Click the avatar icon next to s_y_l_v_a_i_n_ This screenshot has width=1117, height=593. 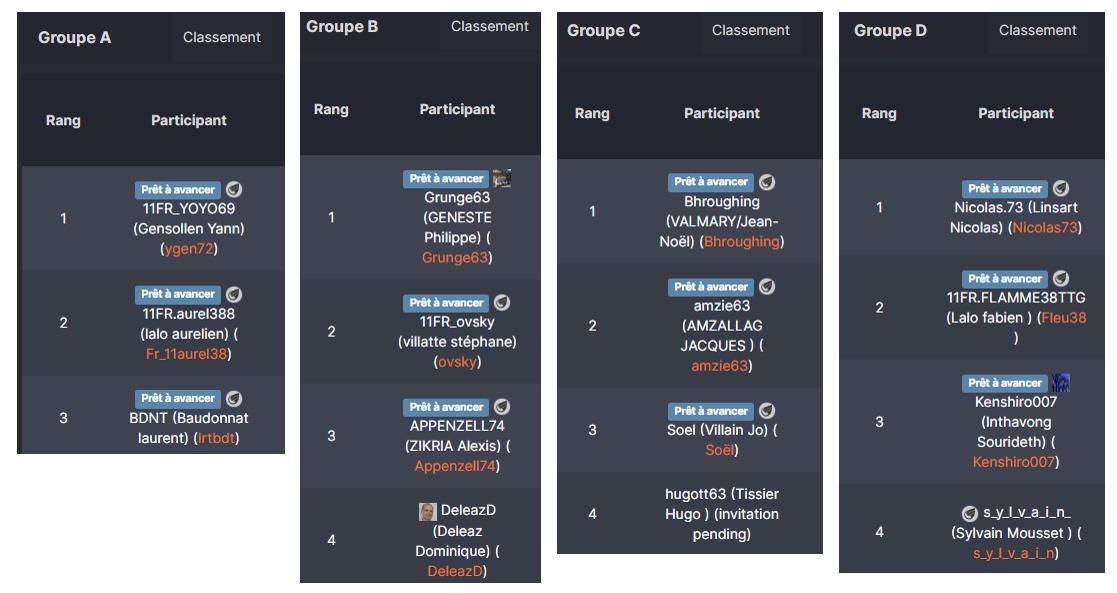970,513
